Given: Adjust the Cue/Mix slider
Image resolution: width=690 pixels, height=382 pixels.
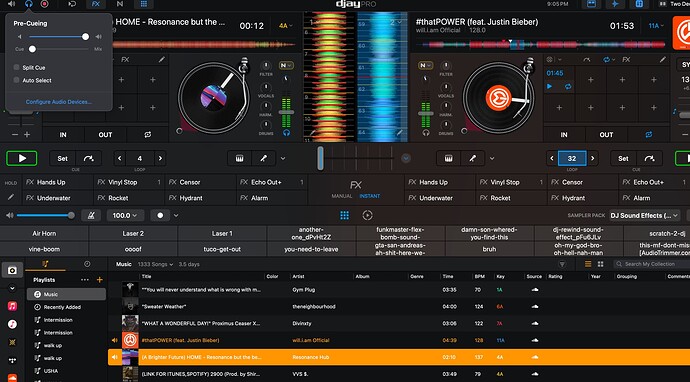Looking at the screenshot, I should click(x=32, y=49).
